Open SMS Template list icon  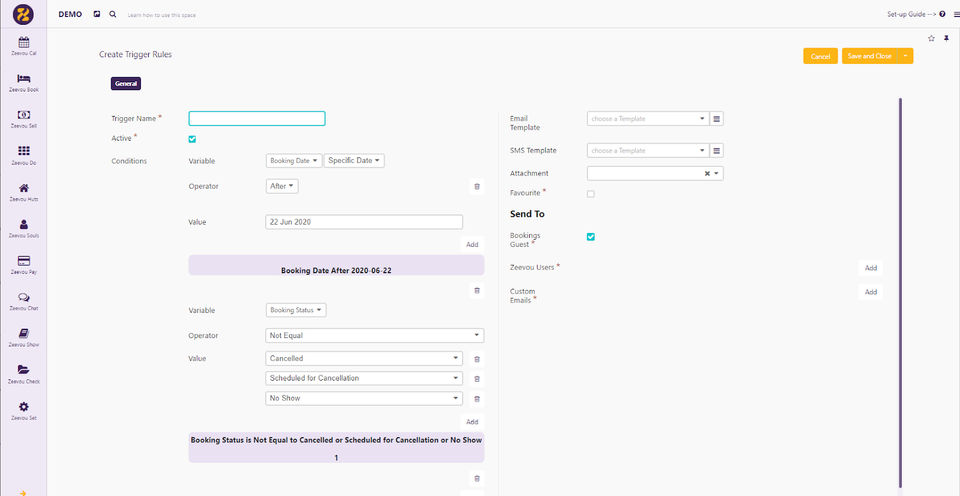(x=717, y=150)
